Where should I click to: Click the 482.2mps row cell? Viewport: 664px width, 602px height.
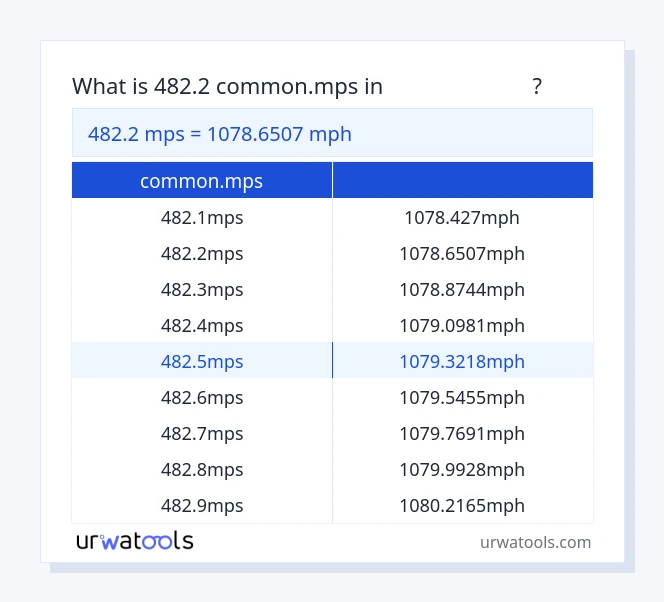(202, 253)
